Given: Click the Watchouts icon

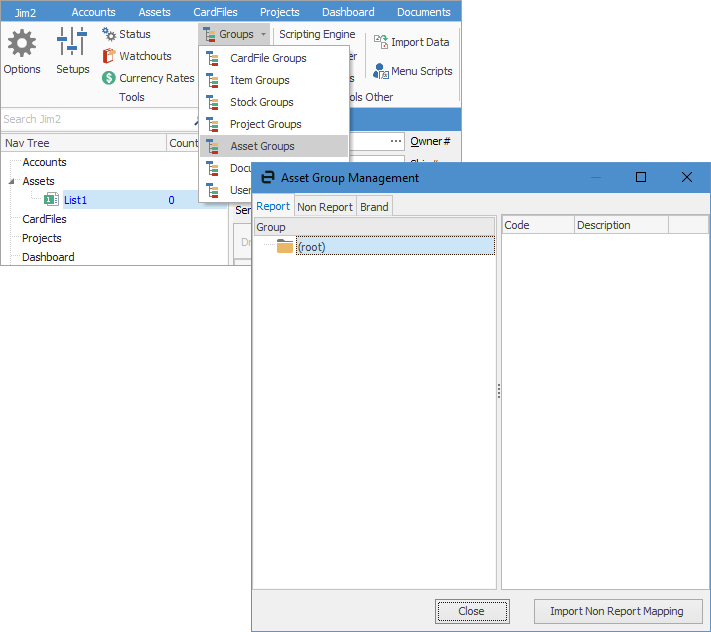Looking at the screenshot, I should (109, 56).
